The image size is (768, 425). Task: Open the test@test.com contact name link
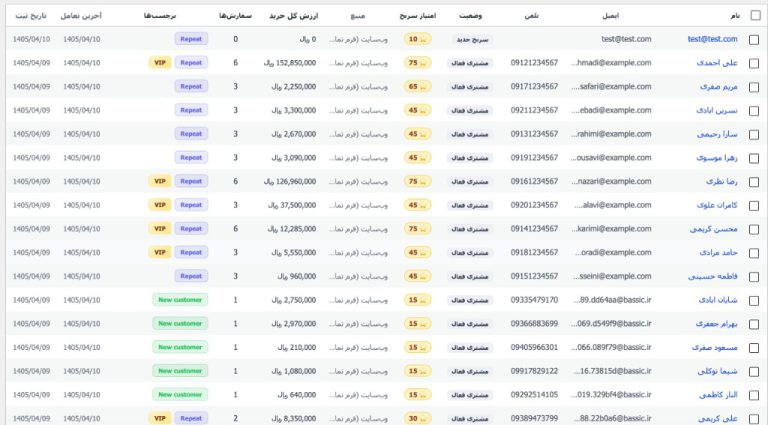(x=712, y=39)
